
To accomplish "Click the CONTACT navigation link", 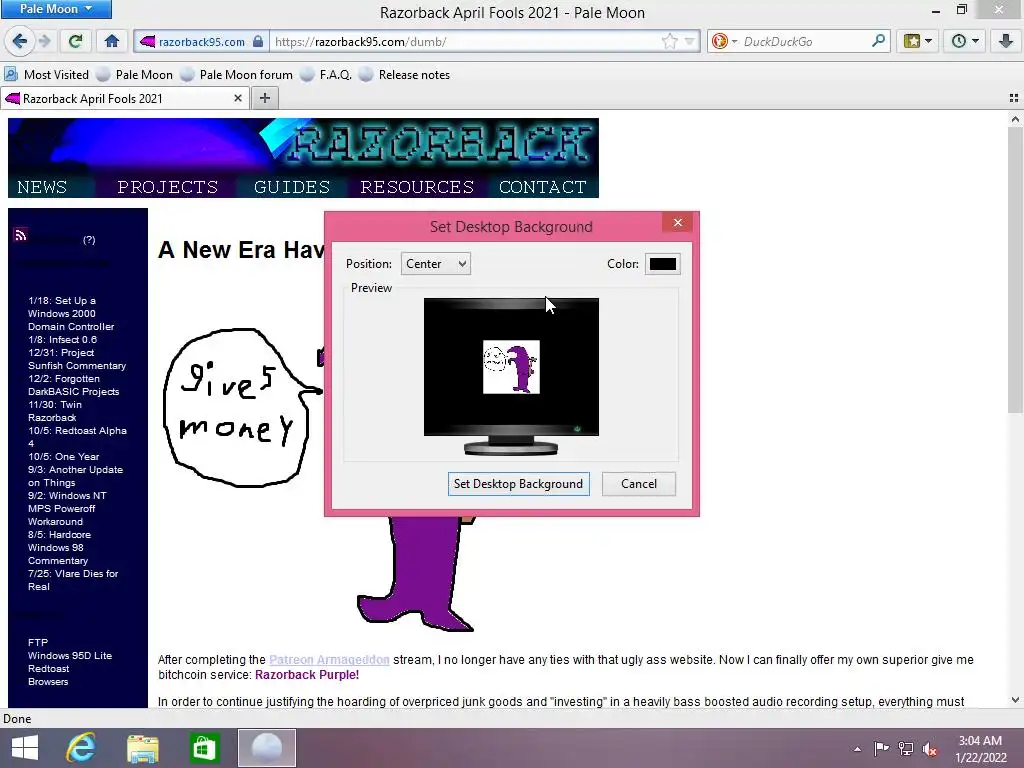I will click(x=543, y=187).
